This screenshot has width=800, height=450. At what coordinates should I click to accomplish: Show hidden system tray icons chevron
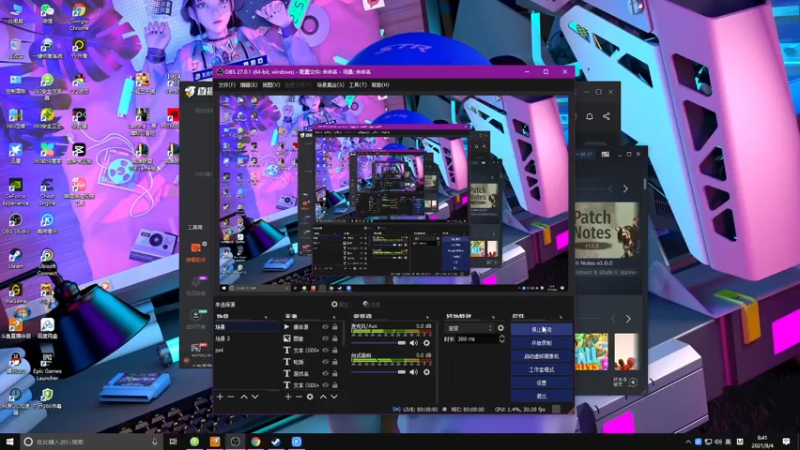pos(688,442)
